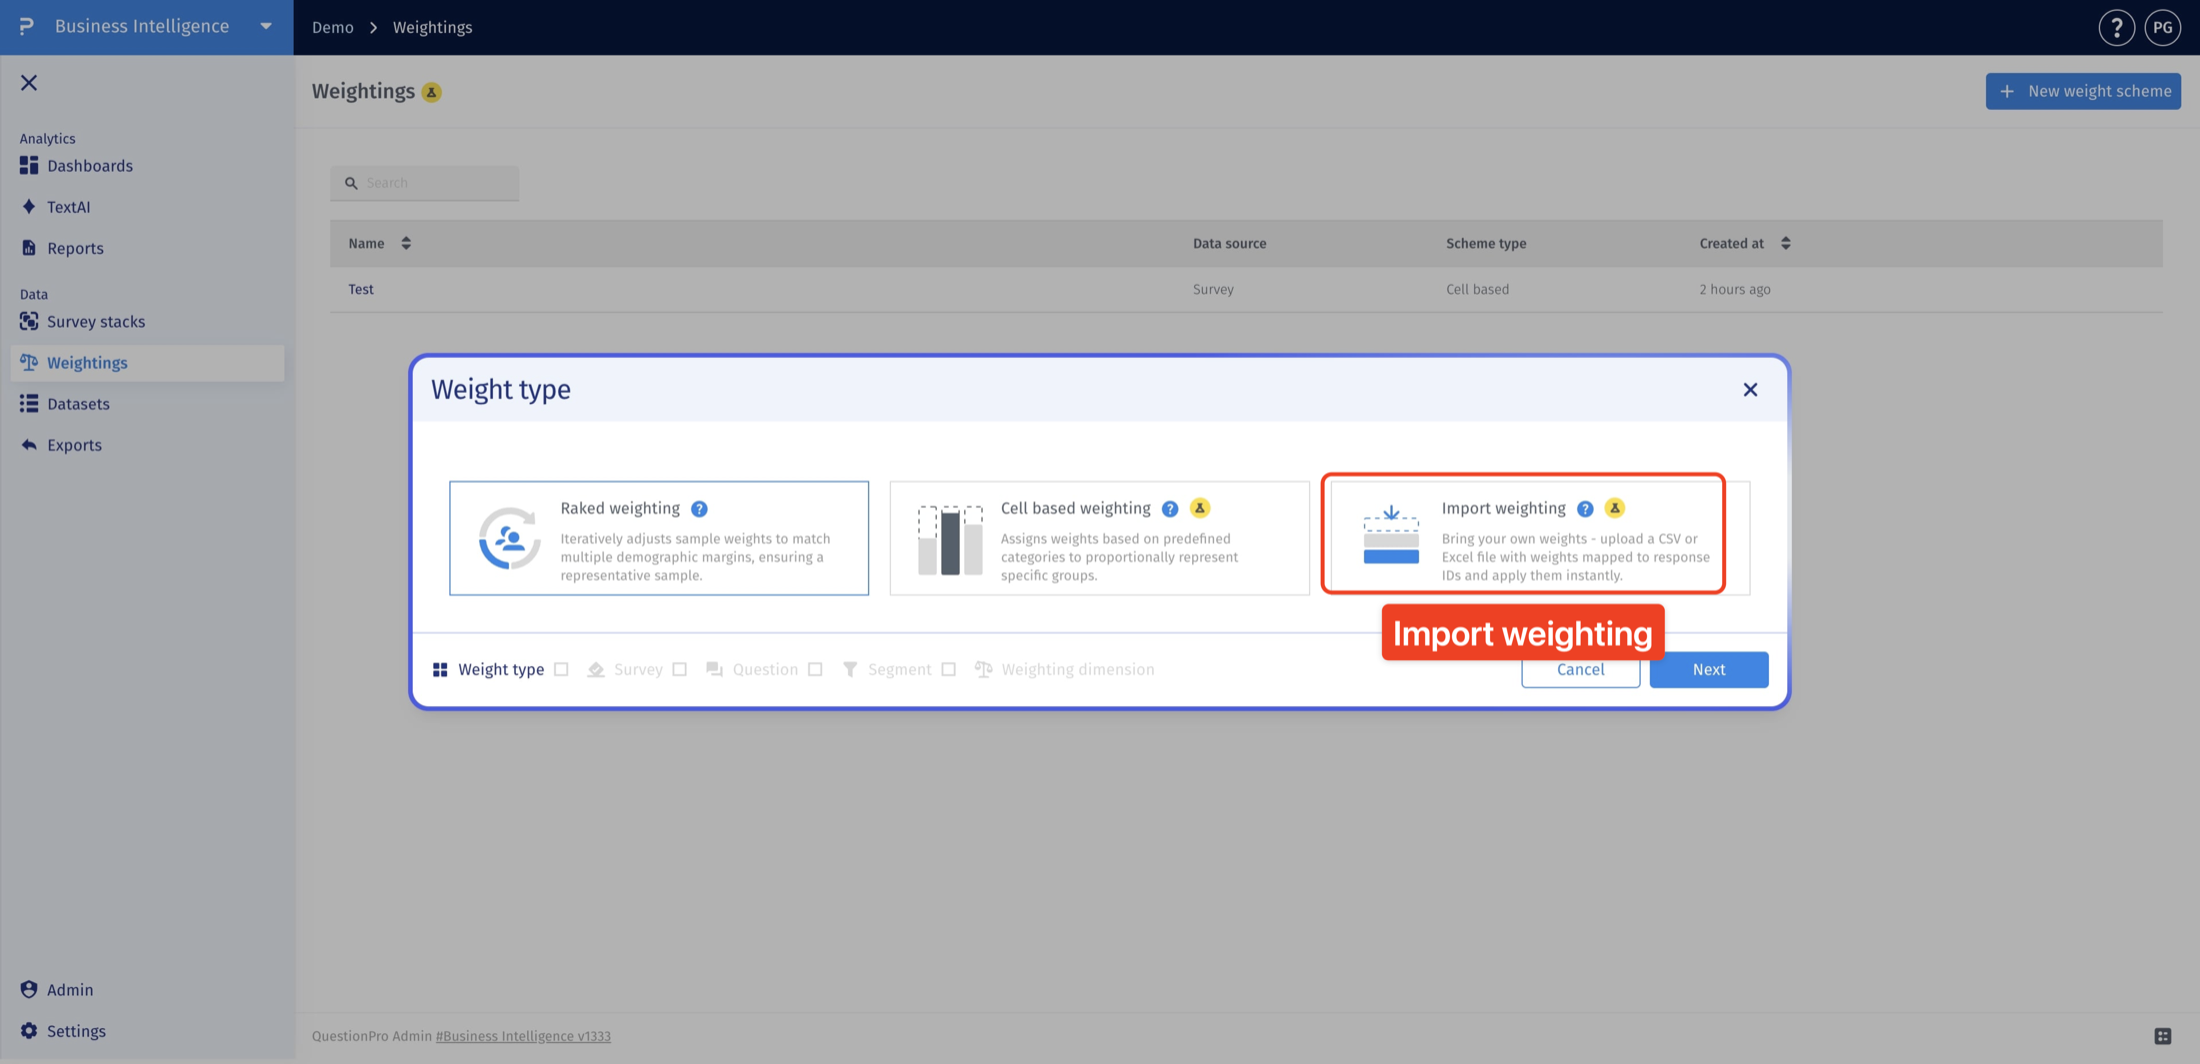Click the checkbox after Question step
The height and width of the screenshot is (1064, 2200).
(x=815, y=670)
